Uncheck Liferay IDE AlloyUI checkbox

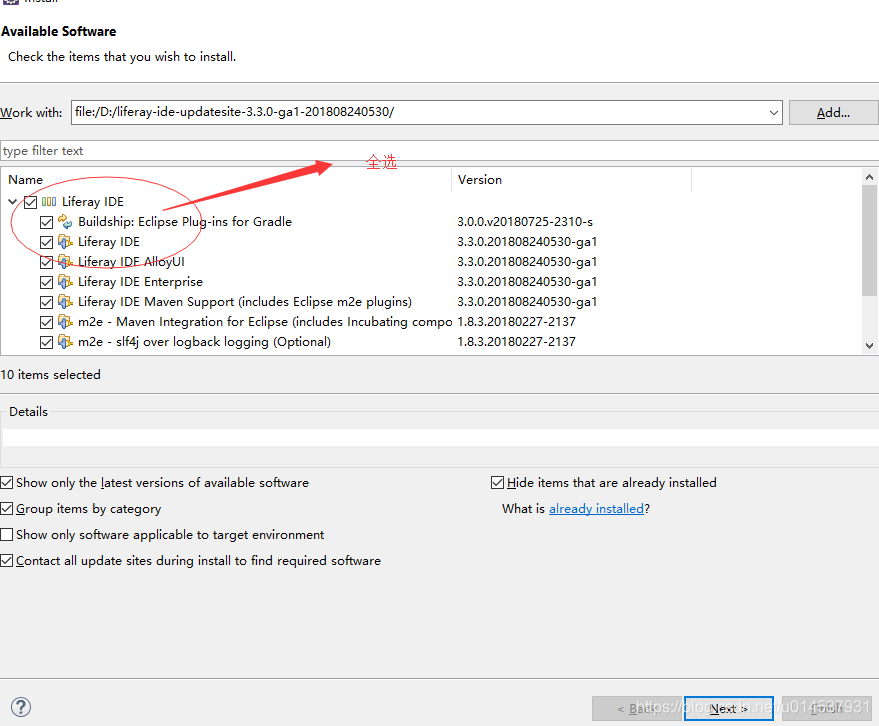[47, 262]
